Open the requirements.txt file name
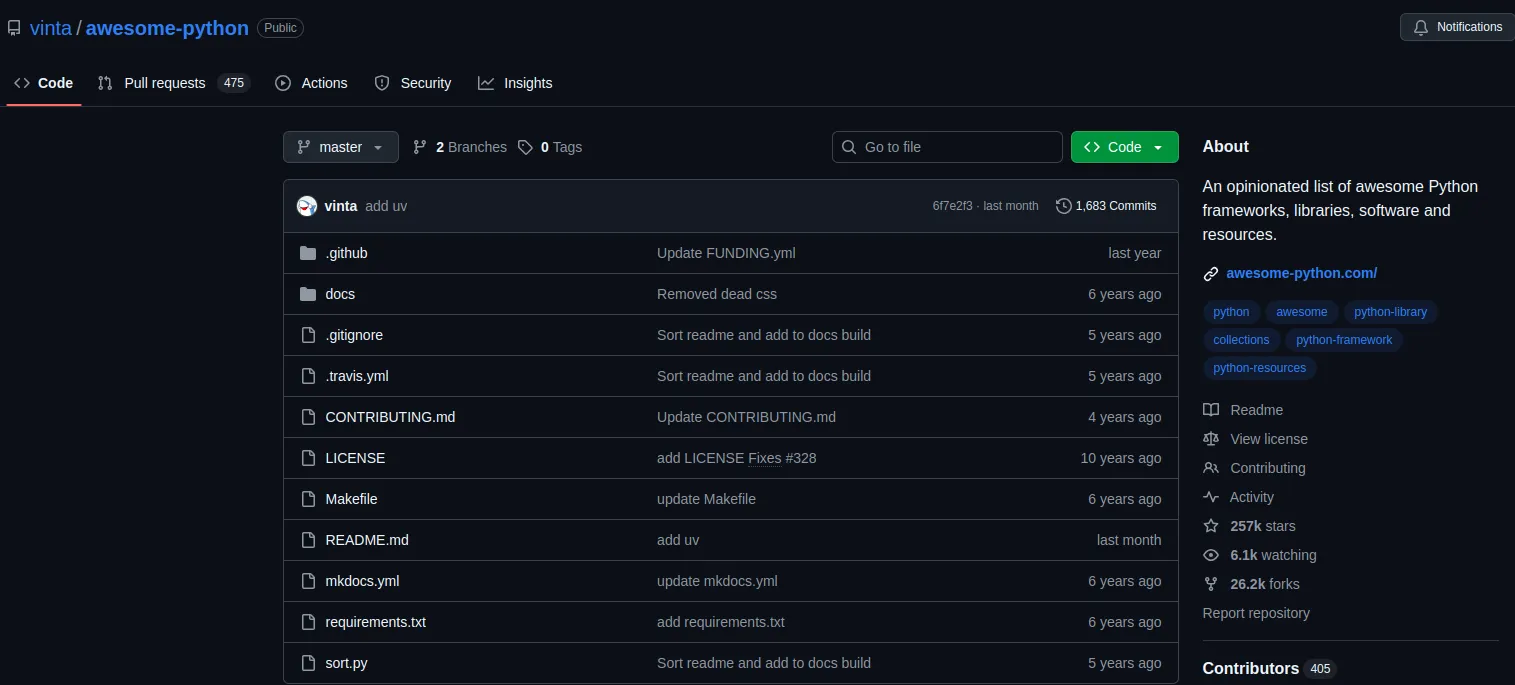 pos(376,622)
